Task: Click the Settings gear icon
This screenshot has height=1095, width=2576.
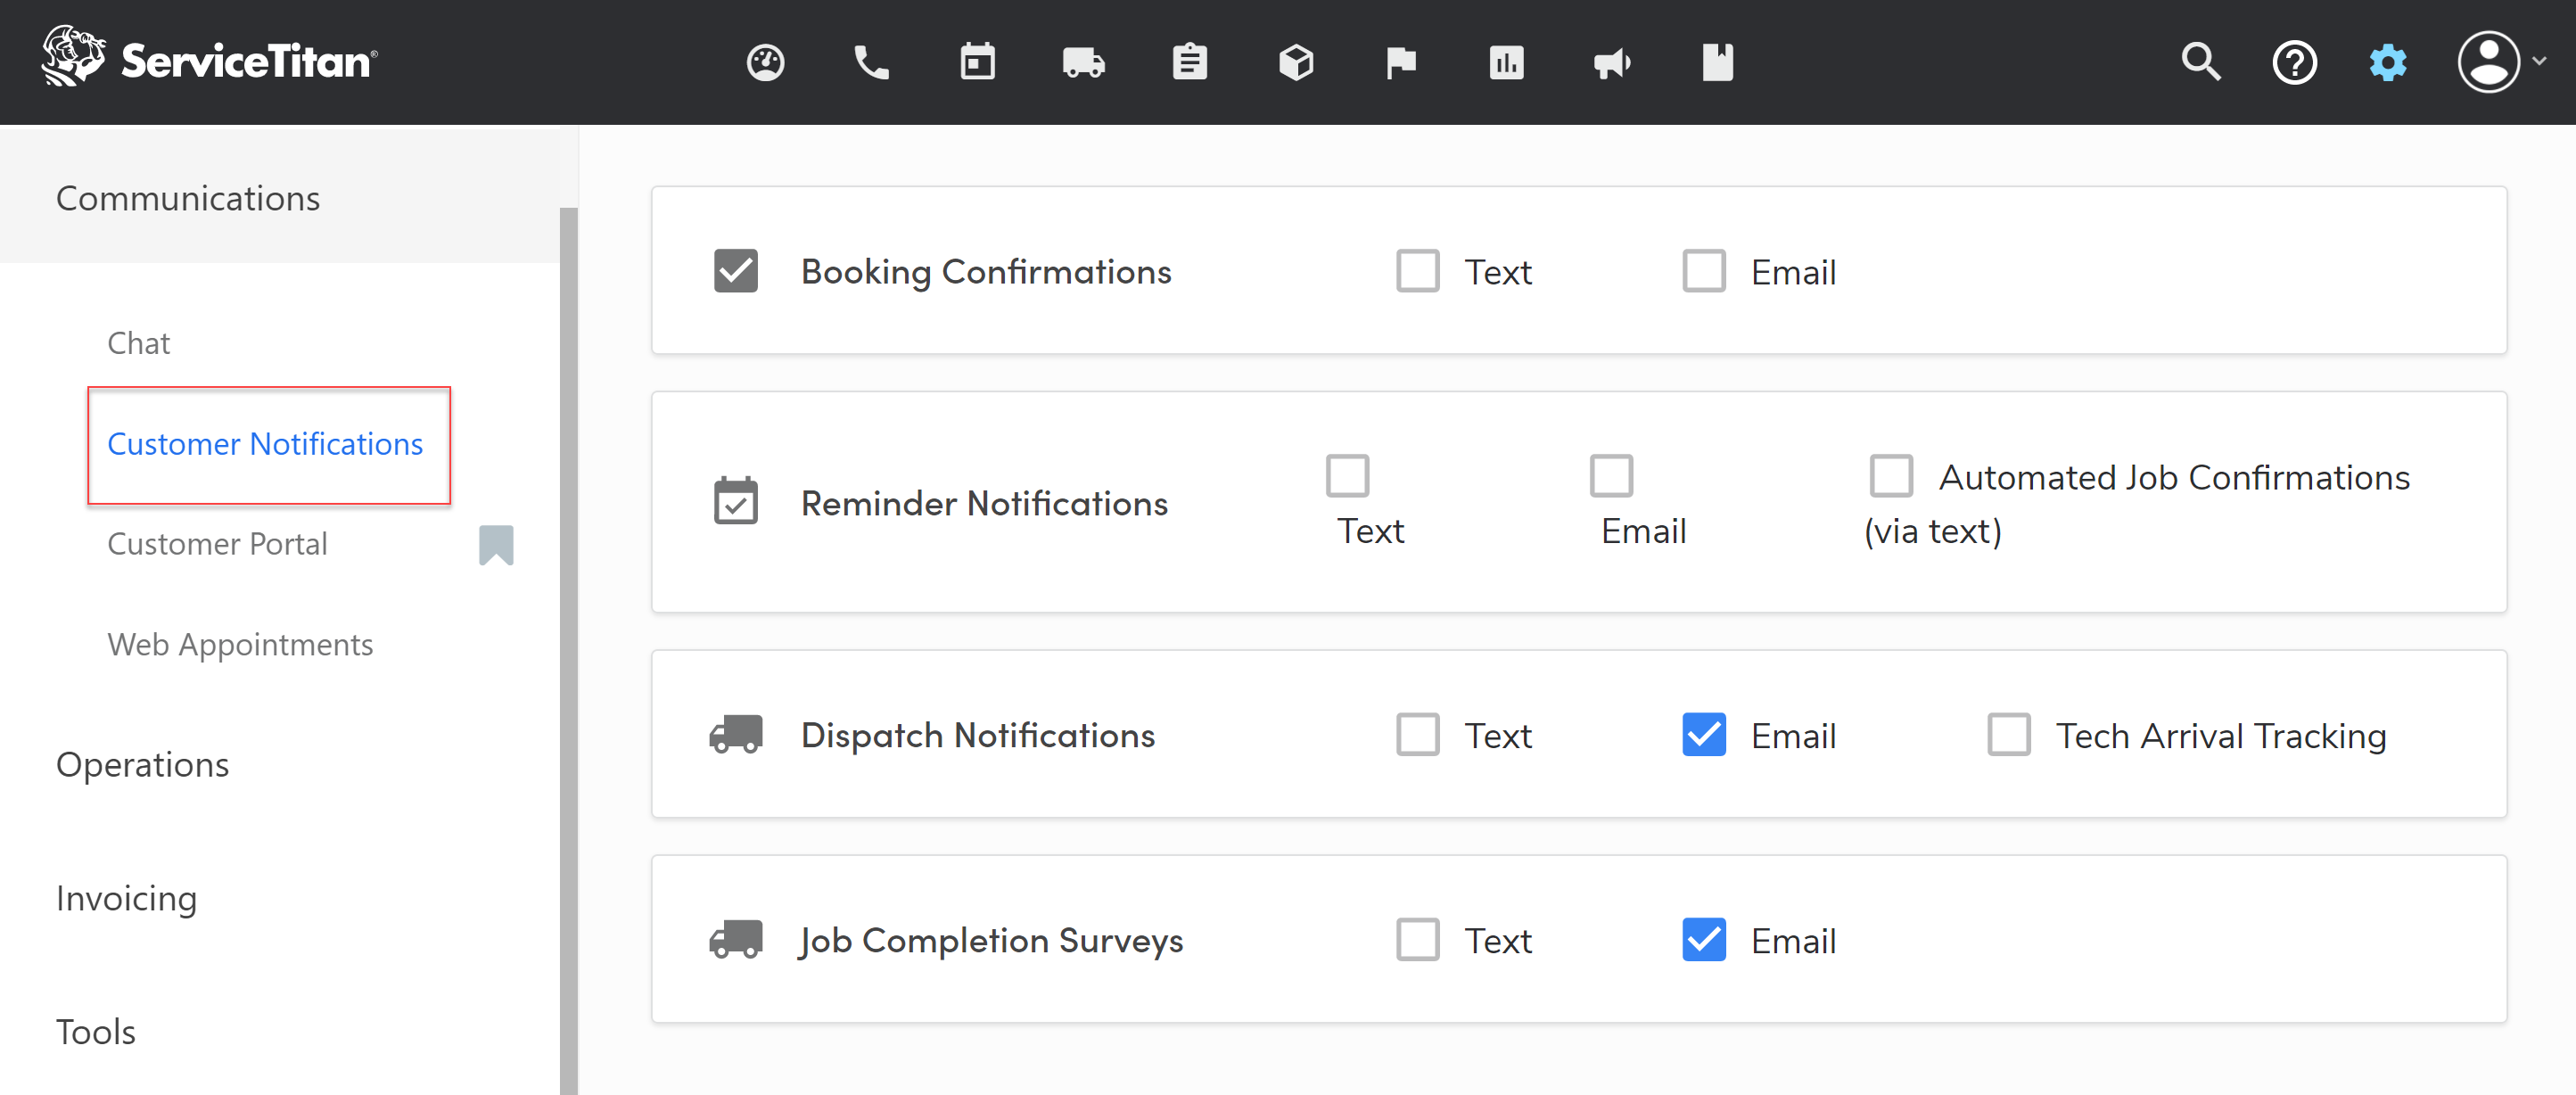Action: point(2387,63)
